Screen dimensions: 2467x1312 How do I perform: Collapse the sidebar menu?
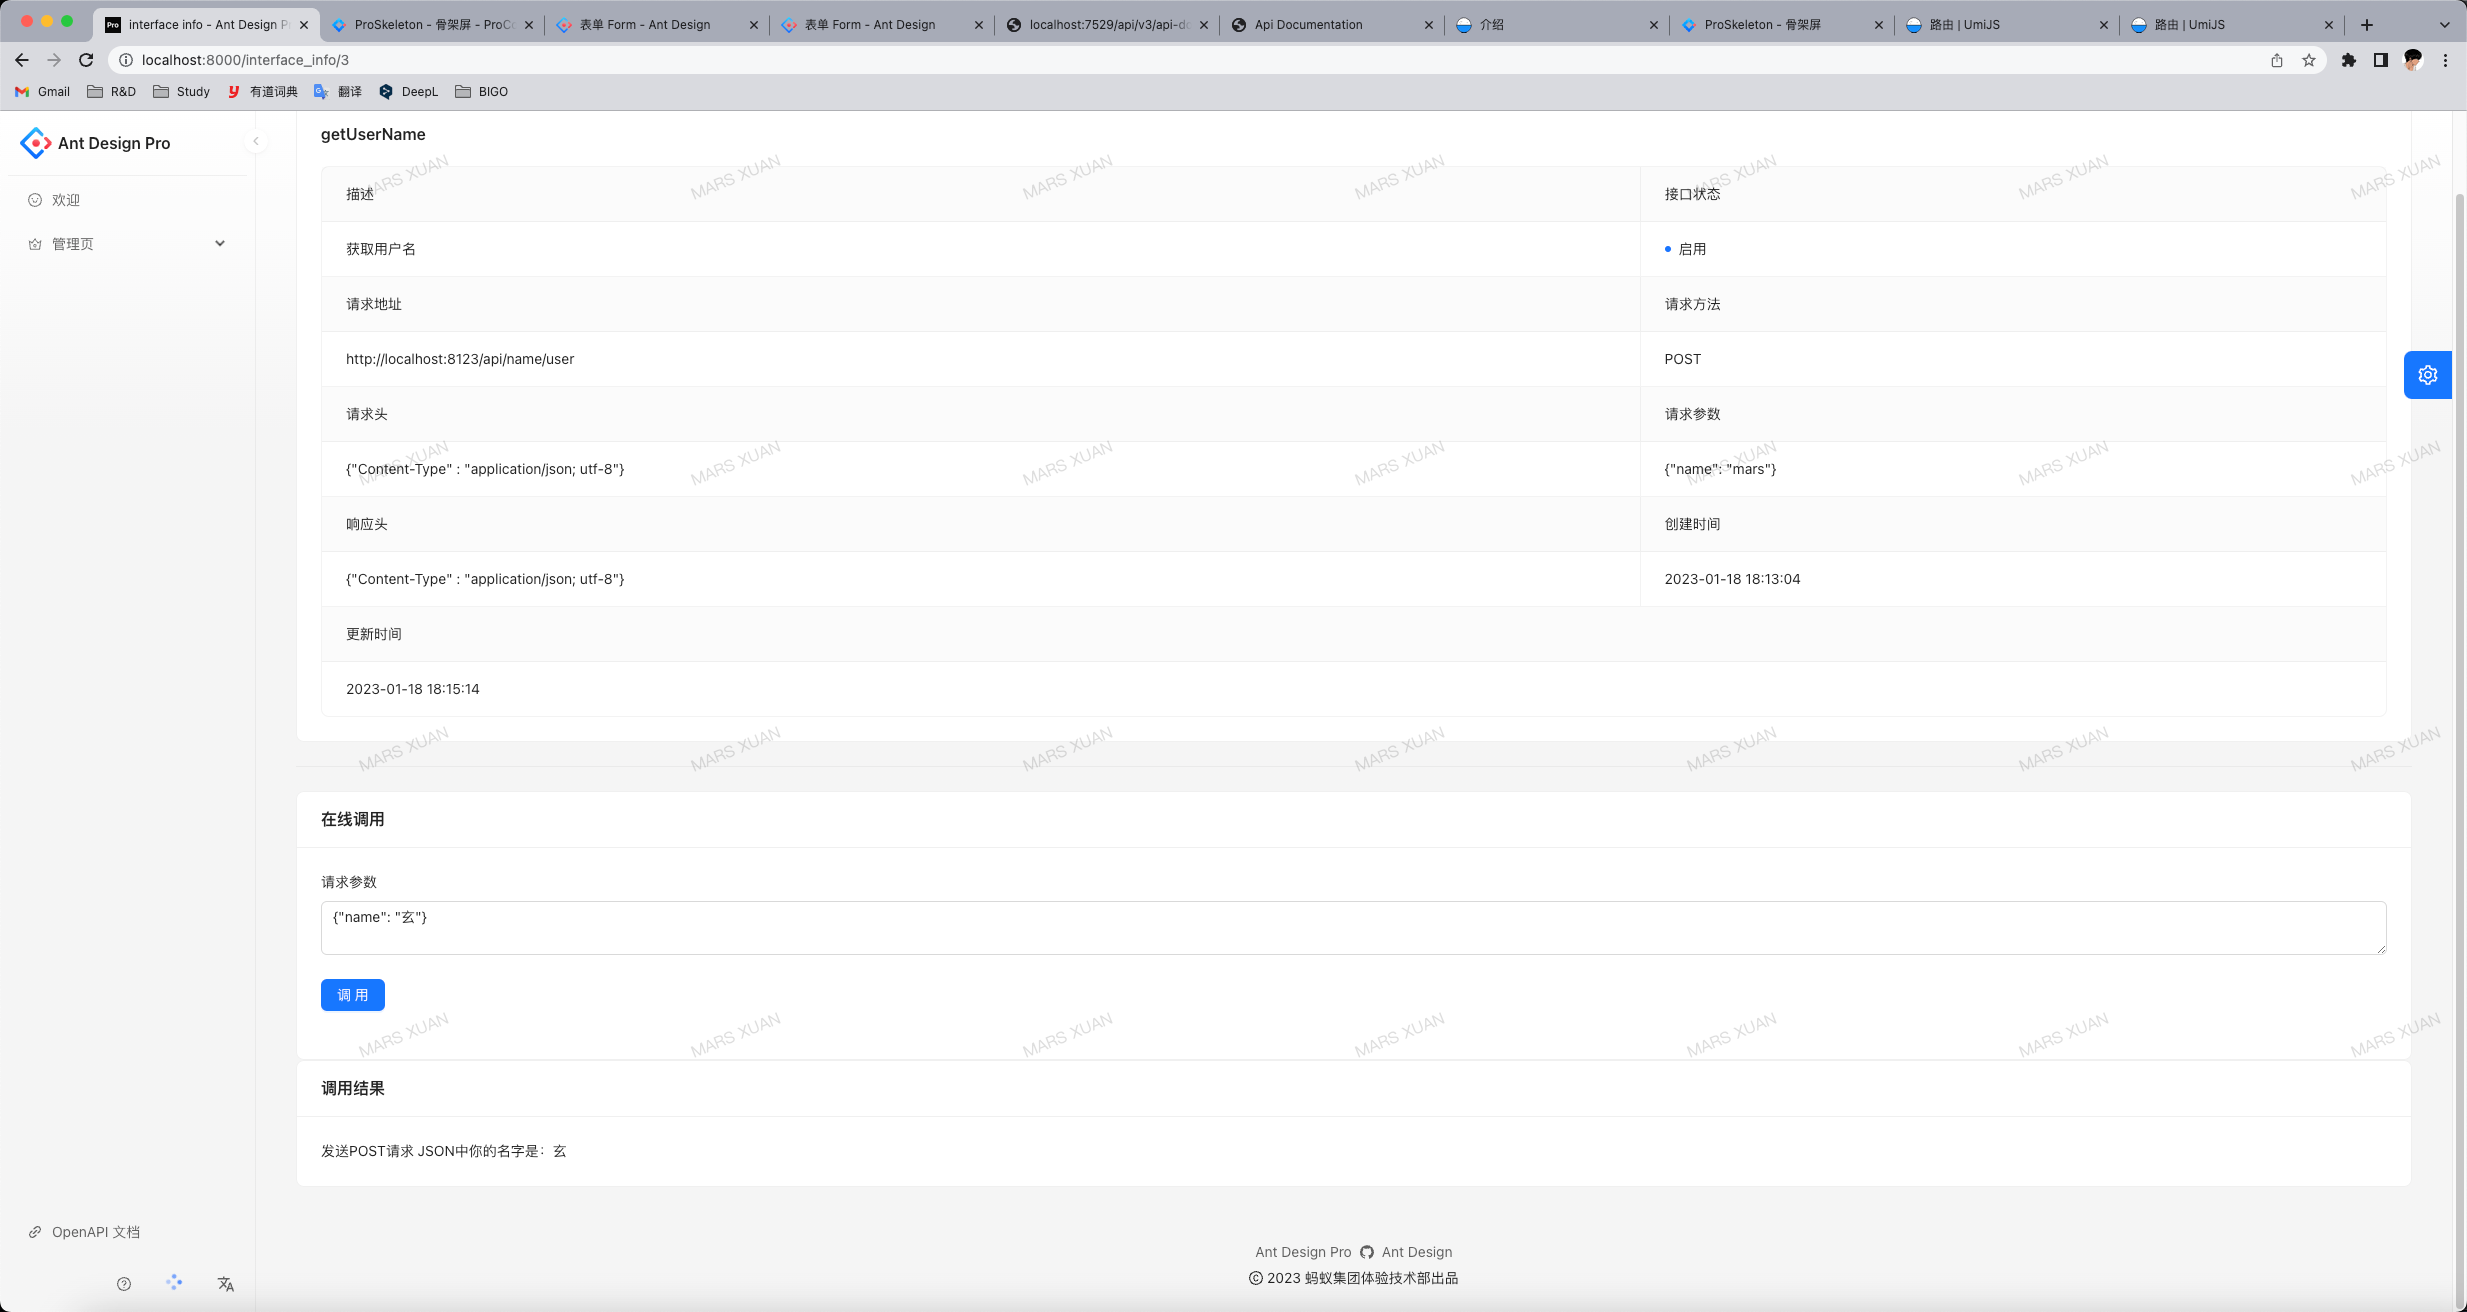pos(256,142)
